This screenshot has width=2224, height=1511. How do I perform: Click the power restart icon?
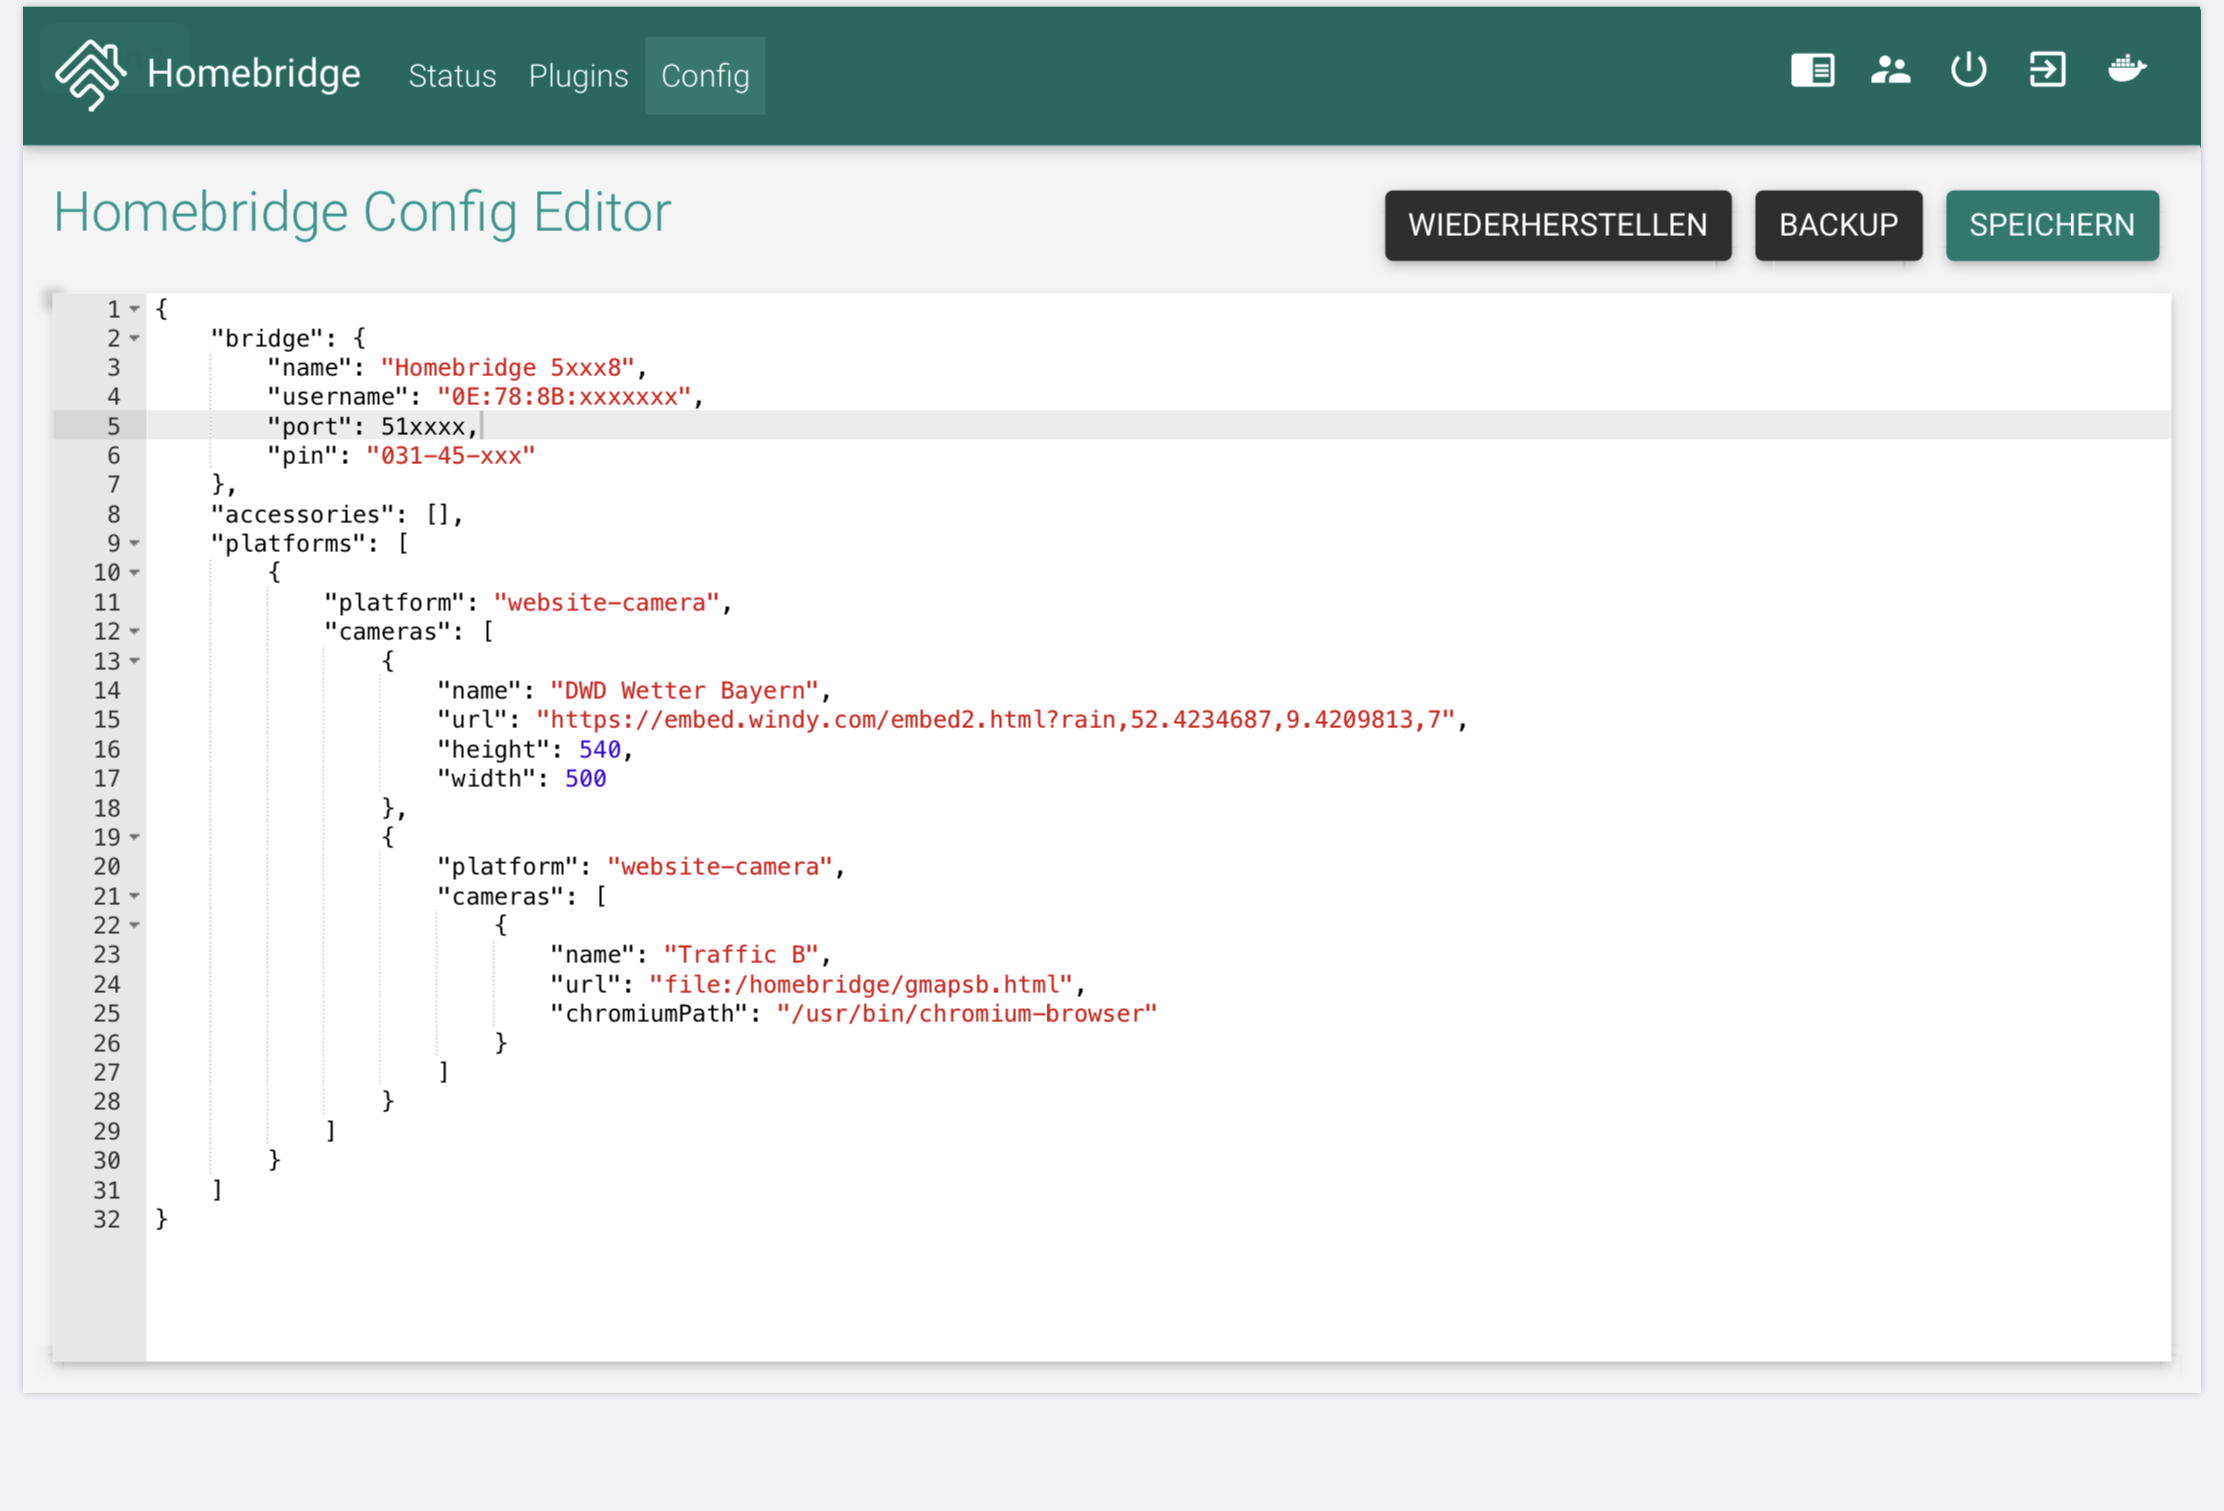[1968, 71]
